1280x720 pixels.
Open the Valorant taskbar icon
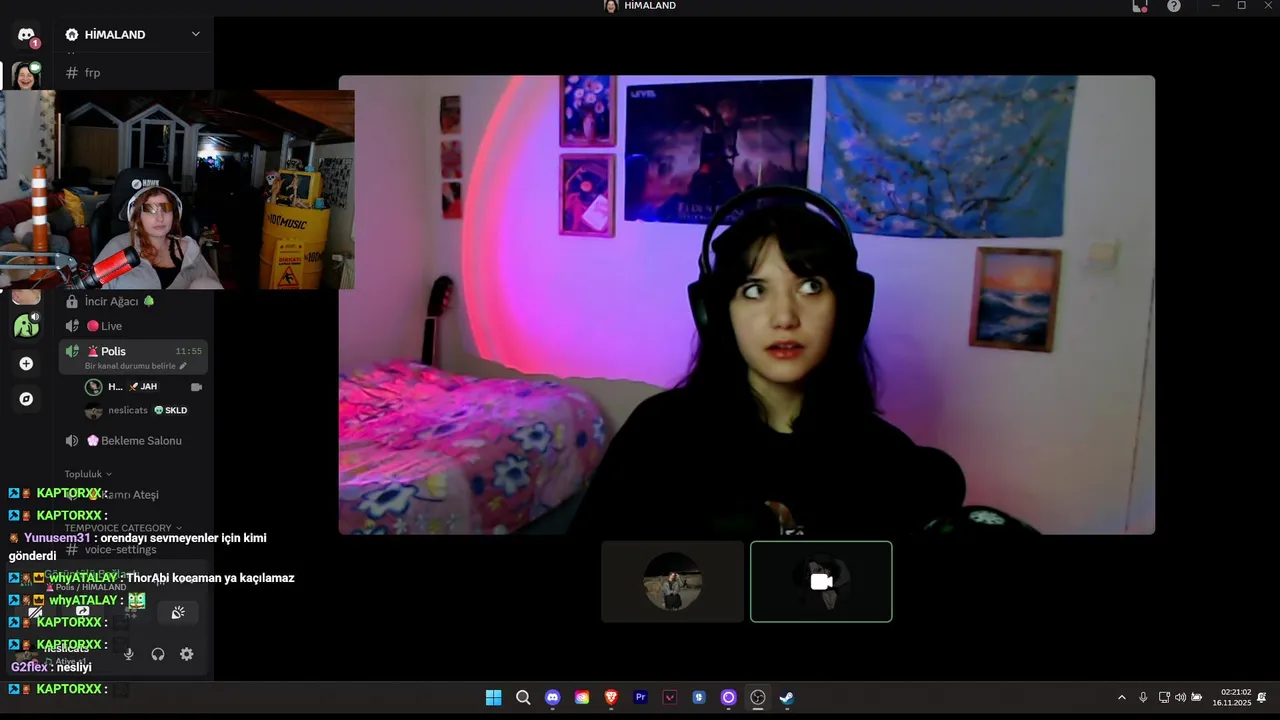(670, 698)
